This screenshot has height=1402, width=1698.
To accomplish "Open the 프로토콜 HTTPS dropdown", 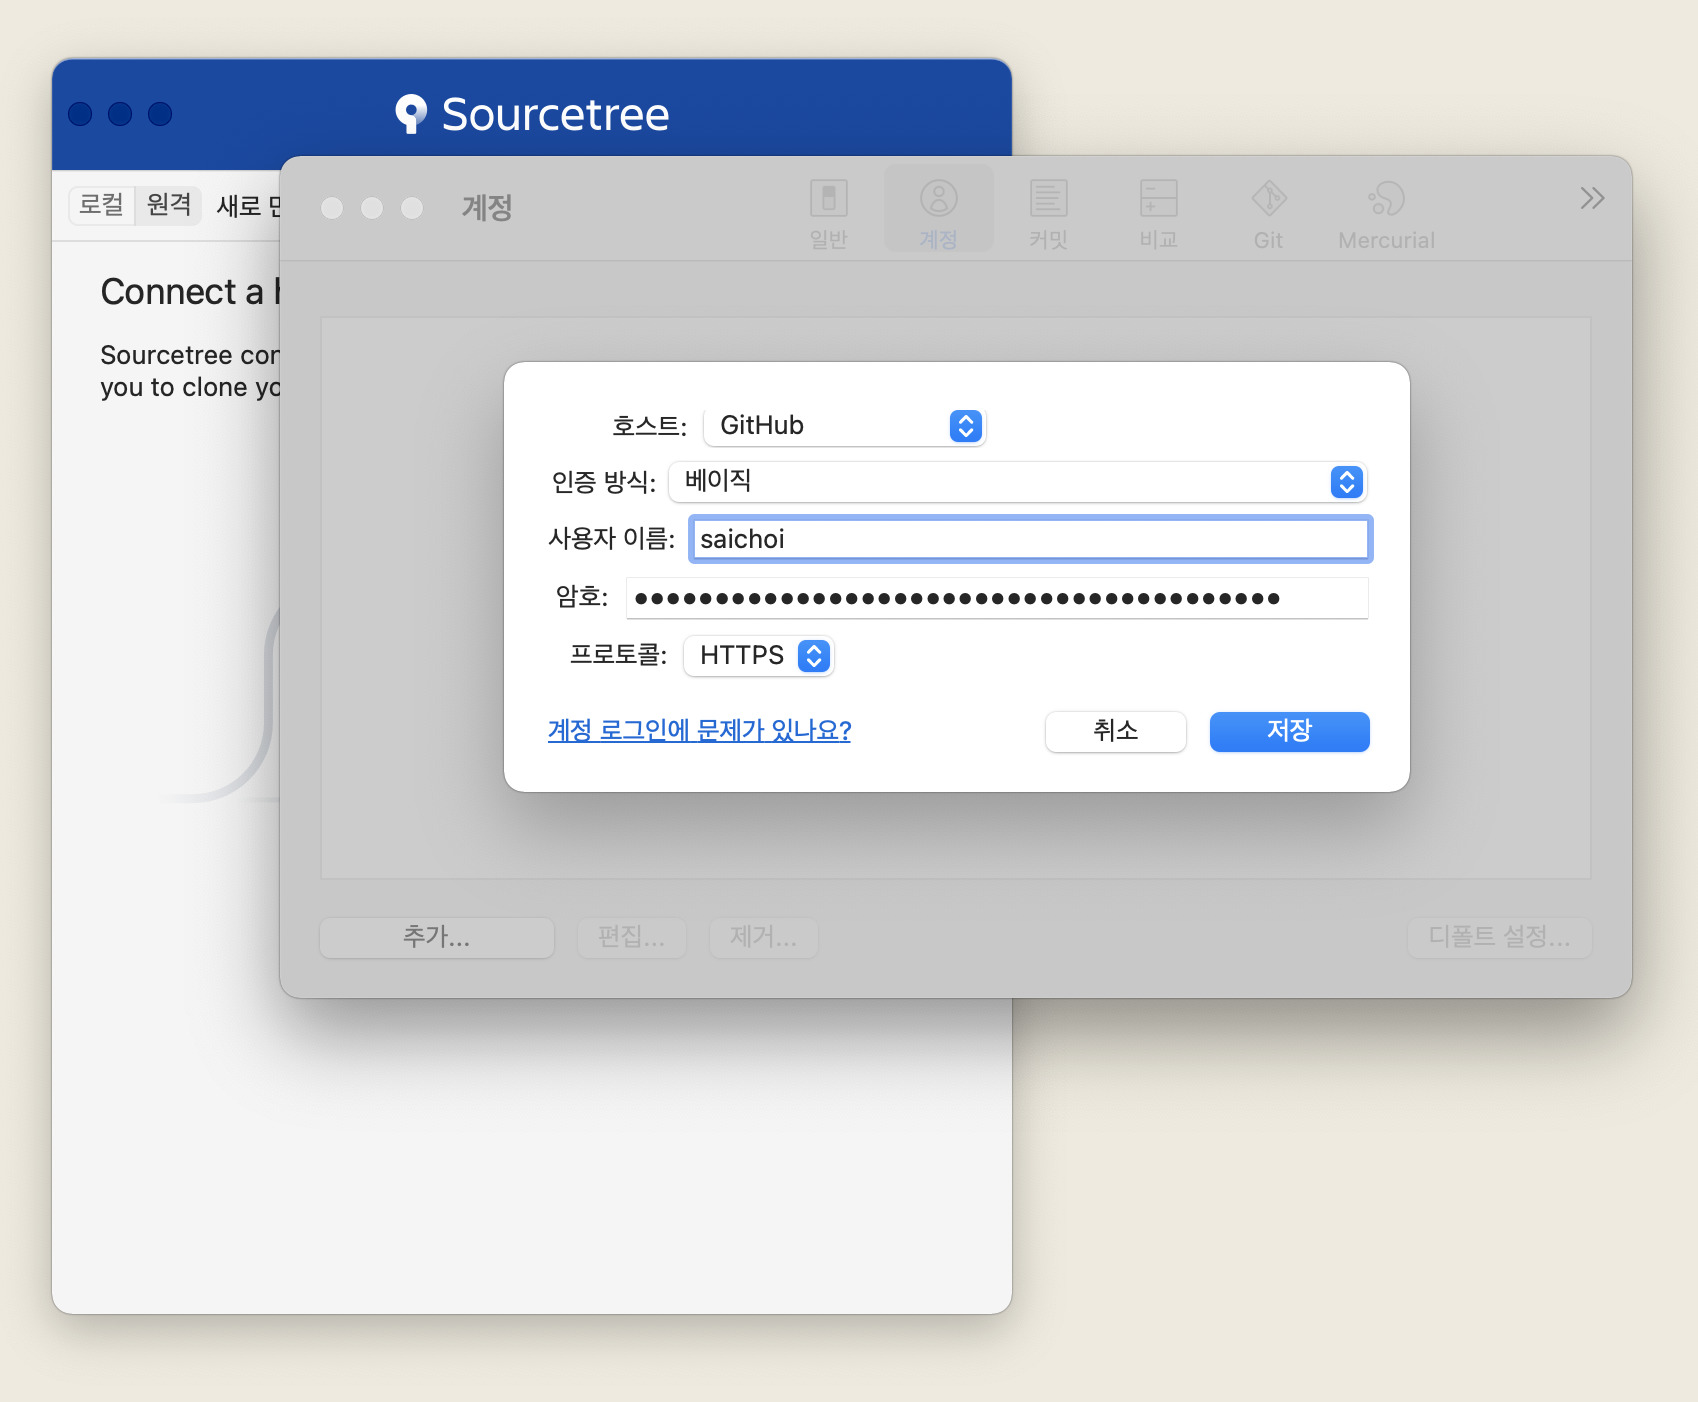I will click(759, 656).
